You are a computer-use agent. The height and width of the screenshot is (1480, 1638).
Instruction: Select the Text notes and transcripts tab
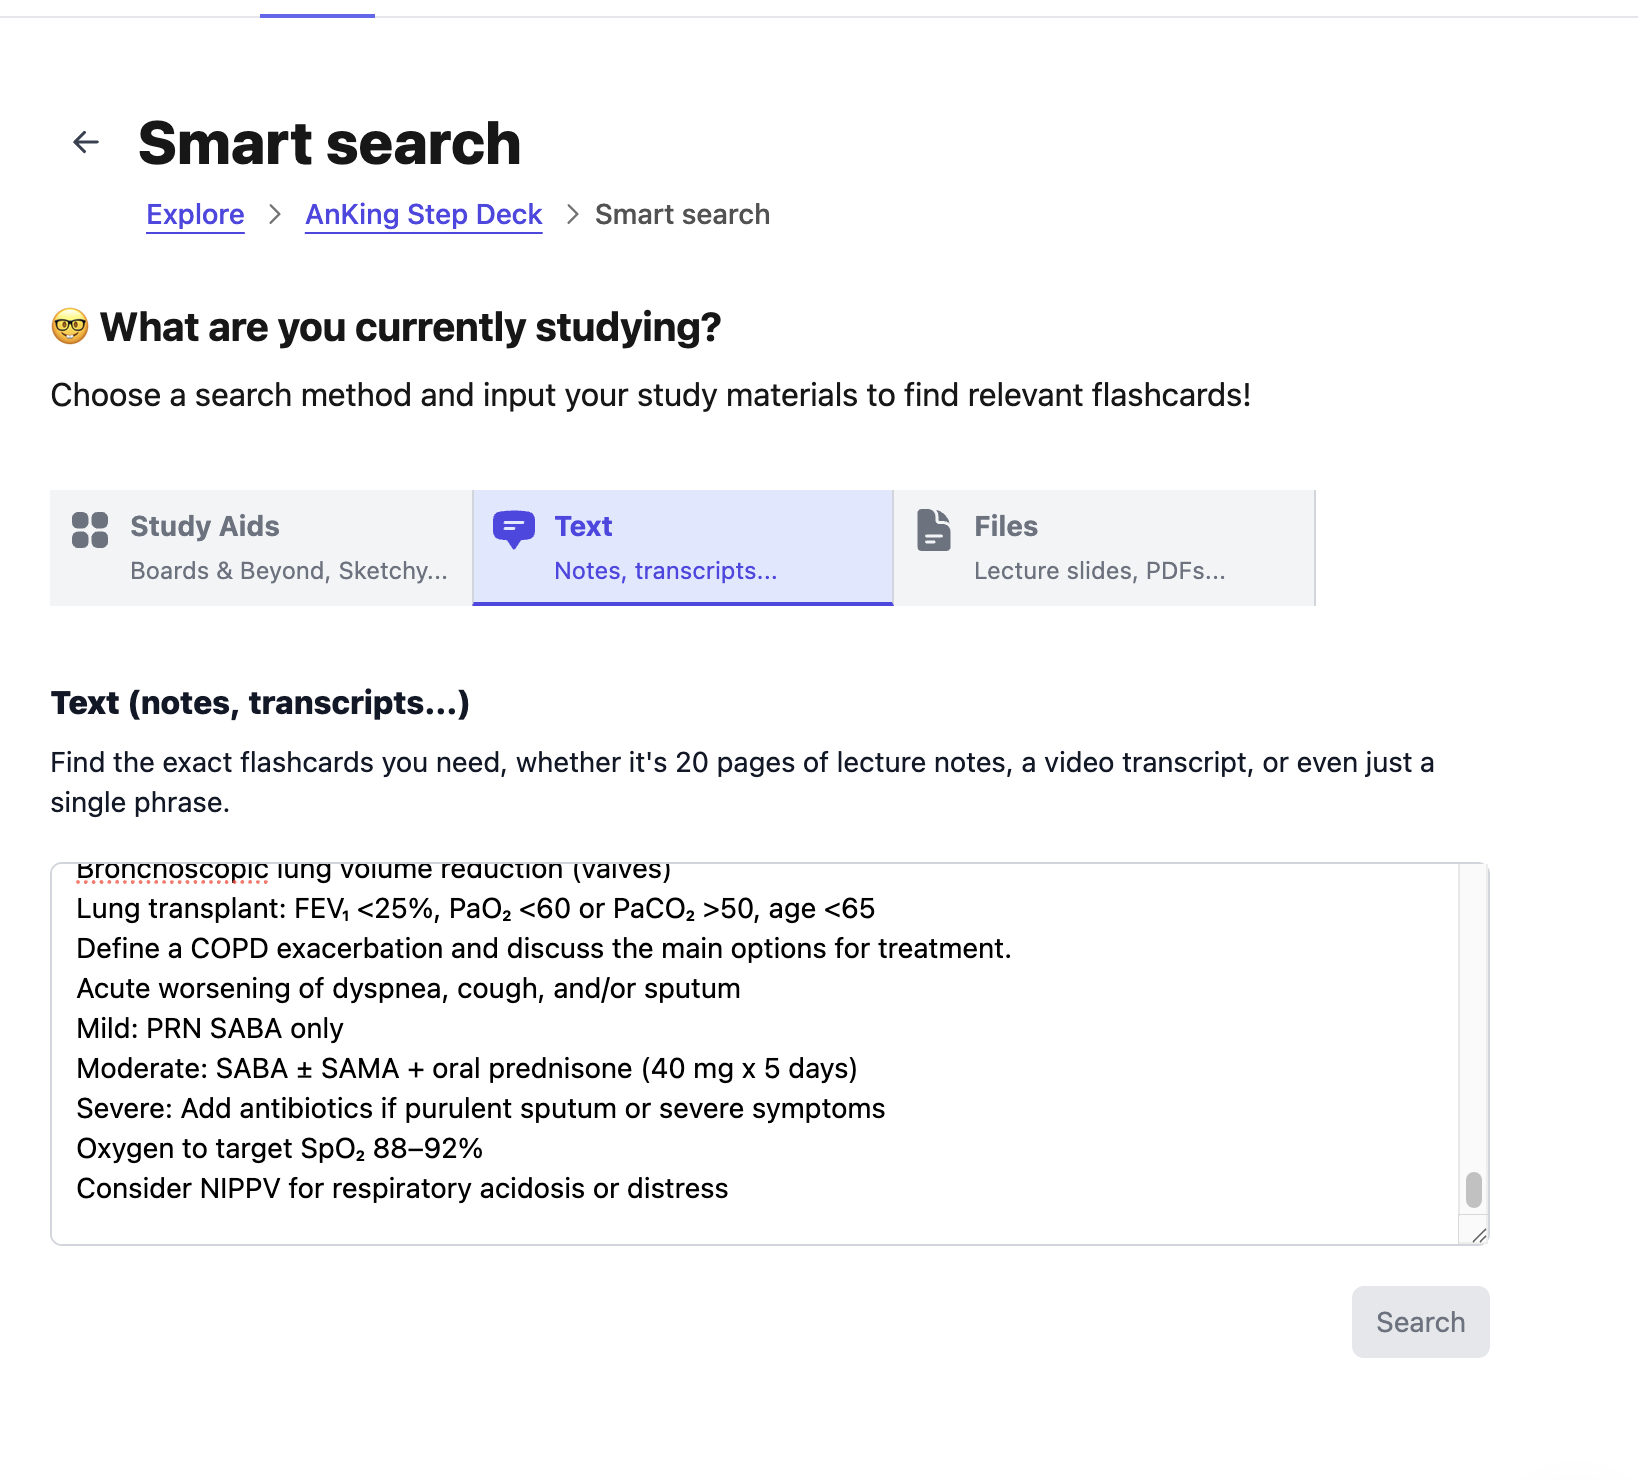coord(683,547)
